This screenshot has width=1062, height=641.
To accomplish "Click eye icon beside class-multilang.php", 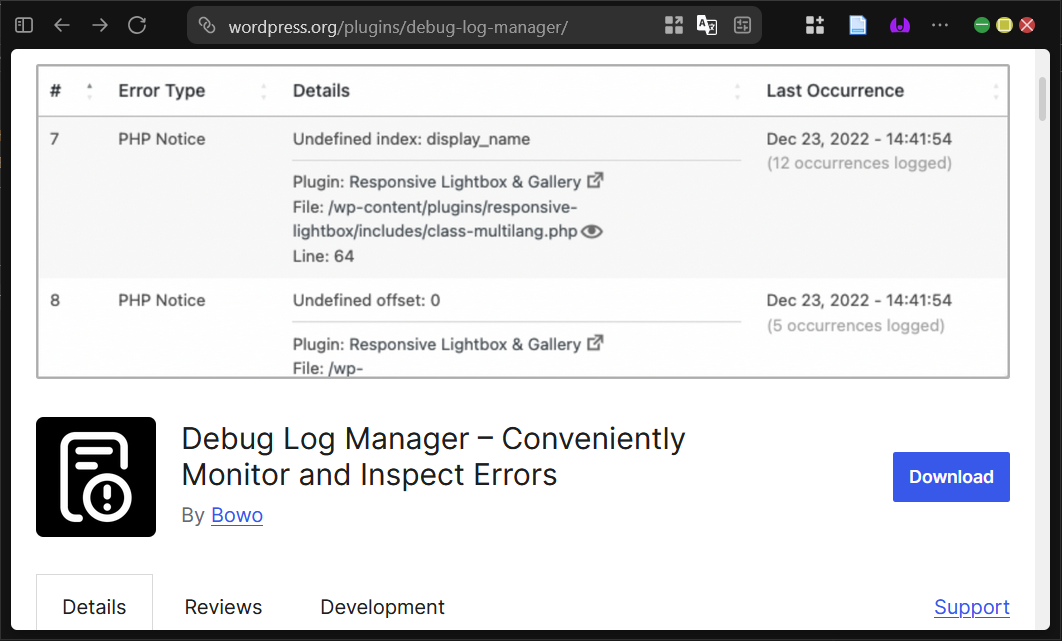I will click(x=592, y=232).
